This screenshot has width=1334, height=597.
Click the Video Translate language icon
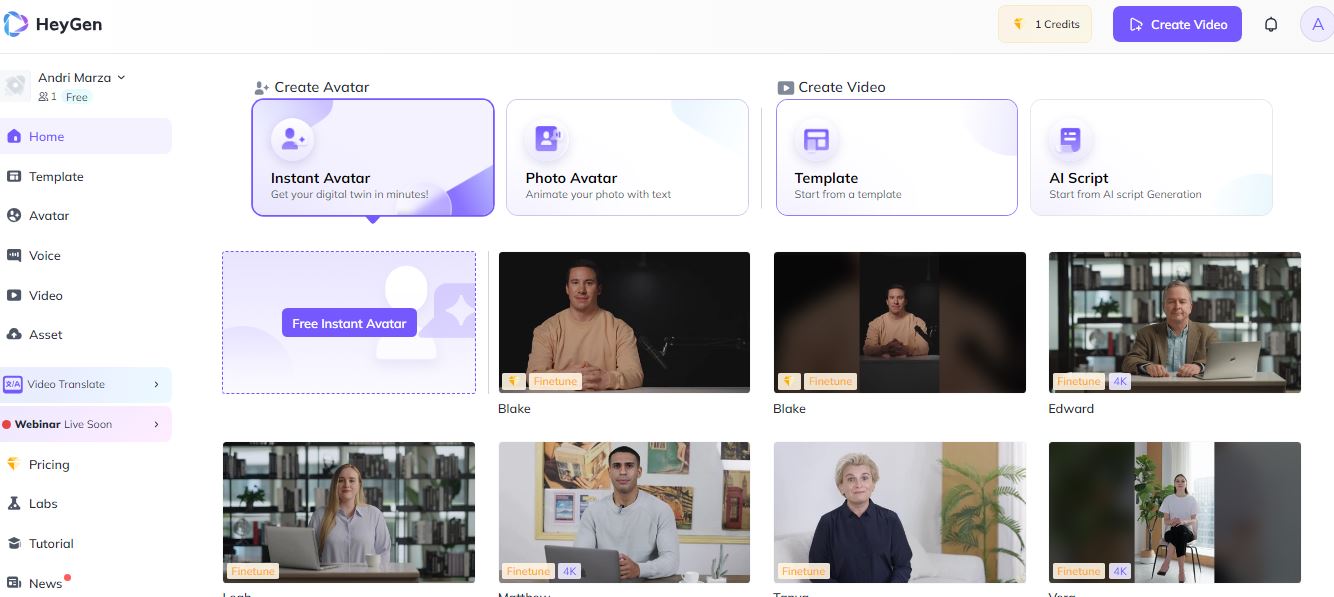coord(13,384)
